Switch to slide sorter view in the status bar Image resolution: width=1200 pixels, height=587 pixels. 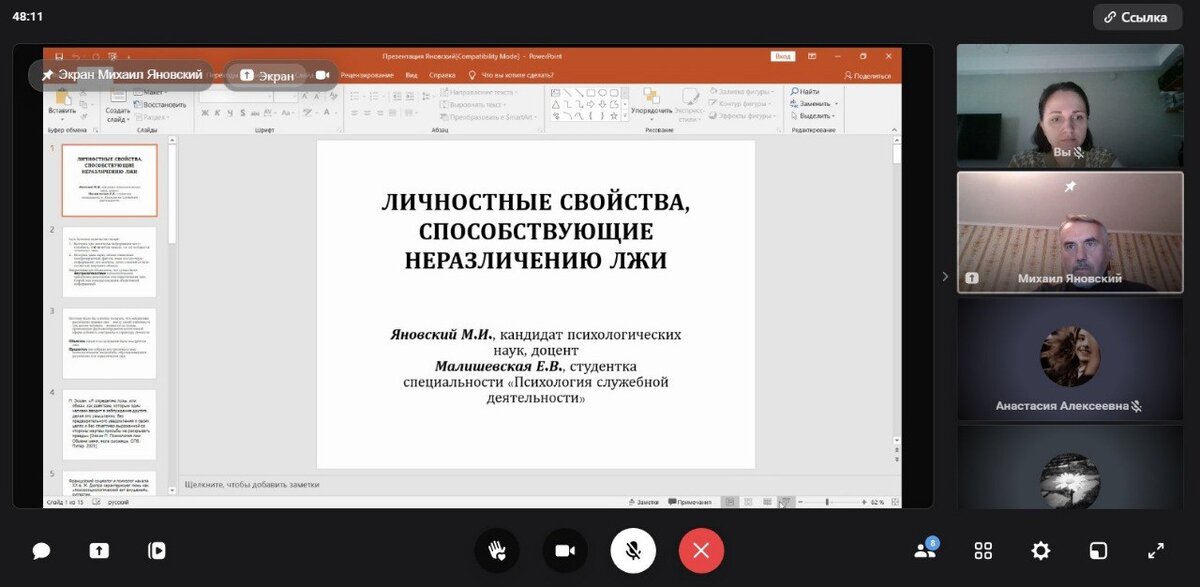748,502
